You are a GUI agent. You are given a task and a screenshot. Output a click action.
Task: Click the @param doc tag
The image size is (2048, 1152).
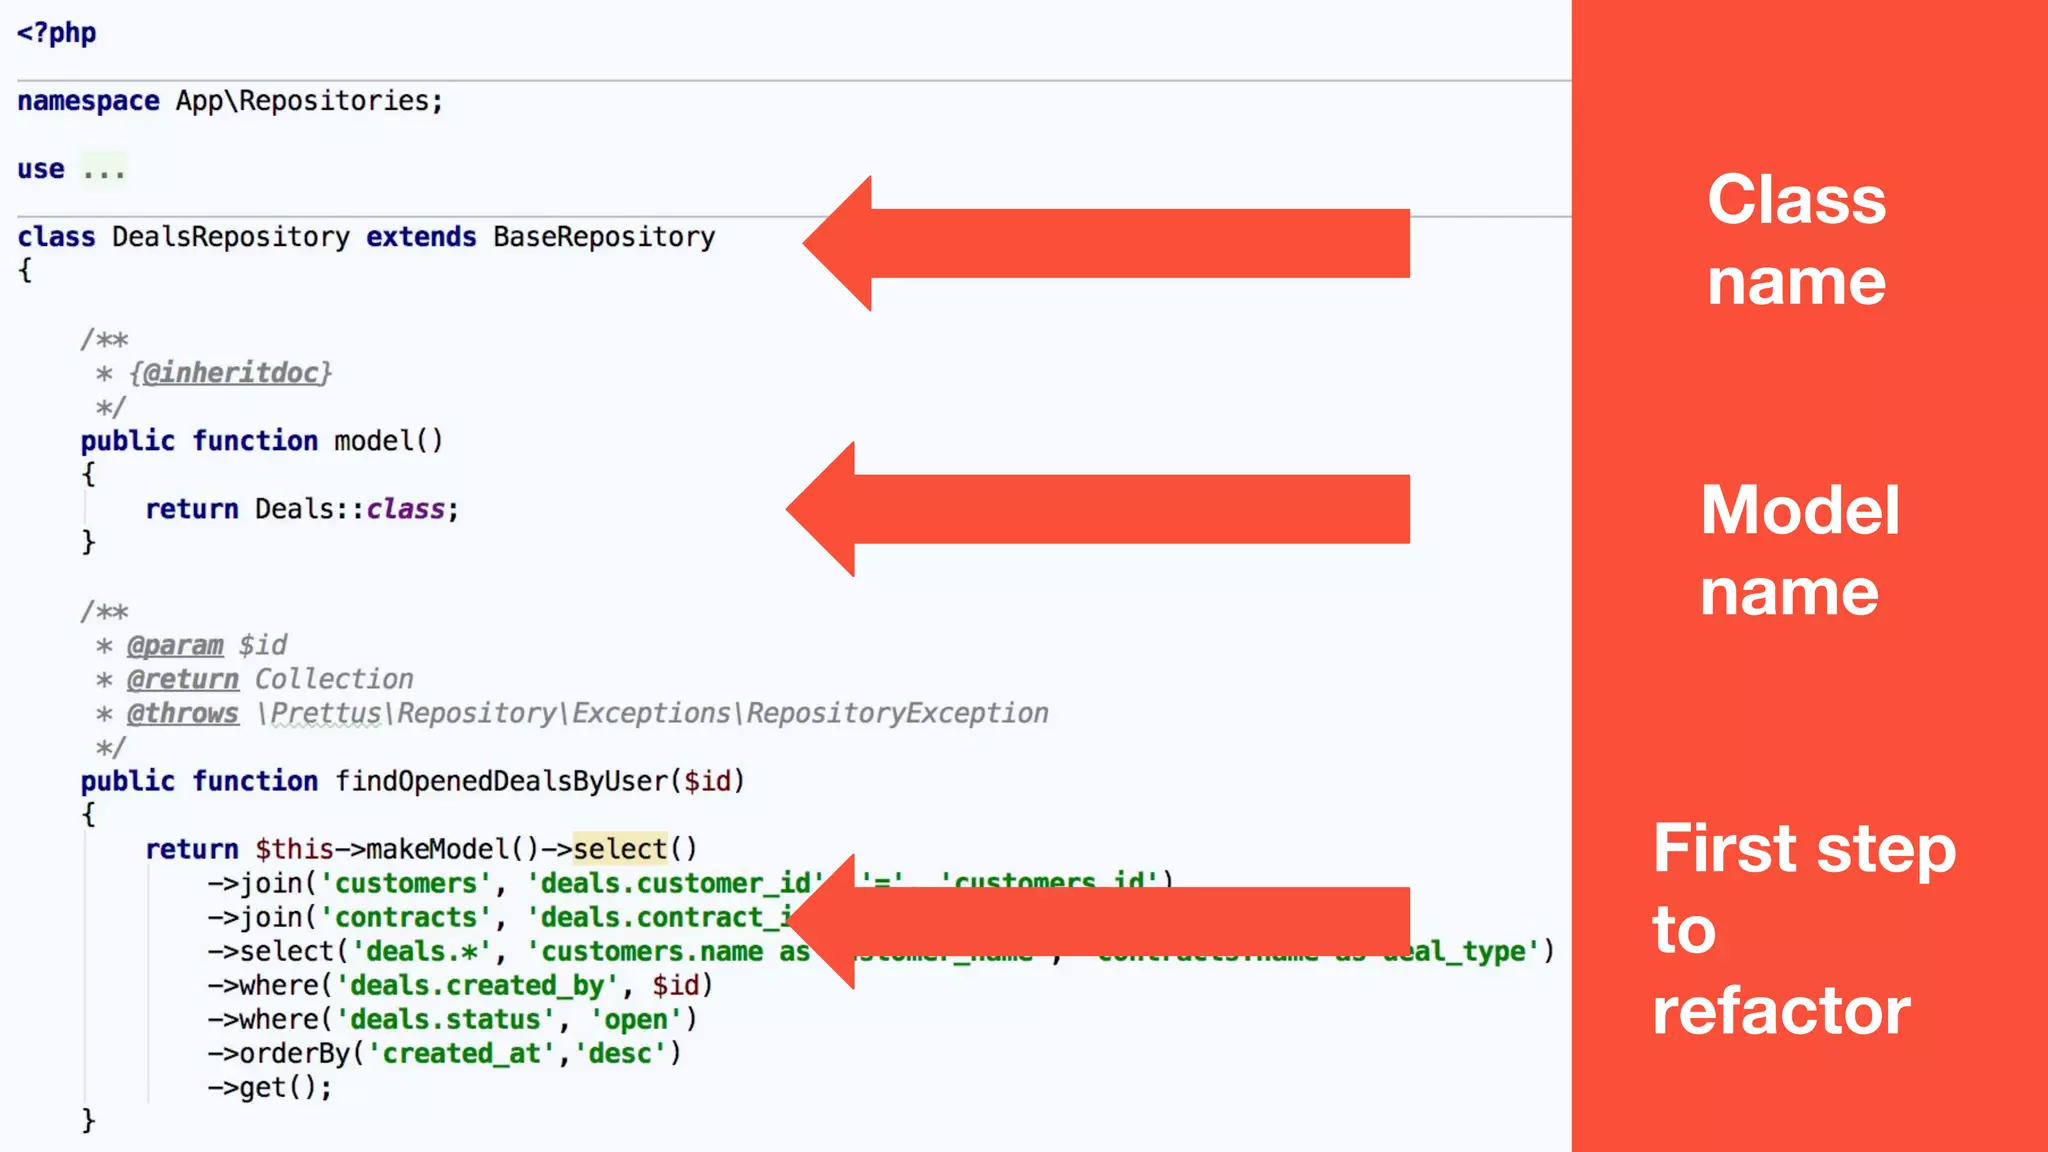tap(175, 645)
